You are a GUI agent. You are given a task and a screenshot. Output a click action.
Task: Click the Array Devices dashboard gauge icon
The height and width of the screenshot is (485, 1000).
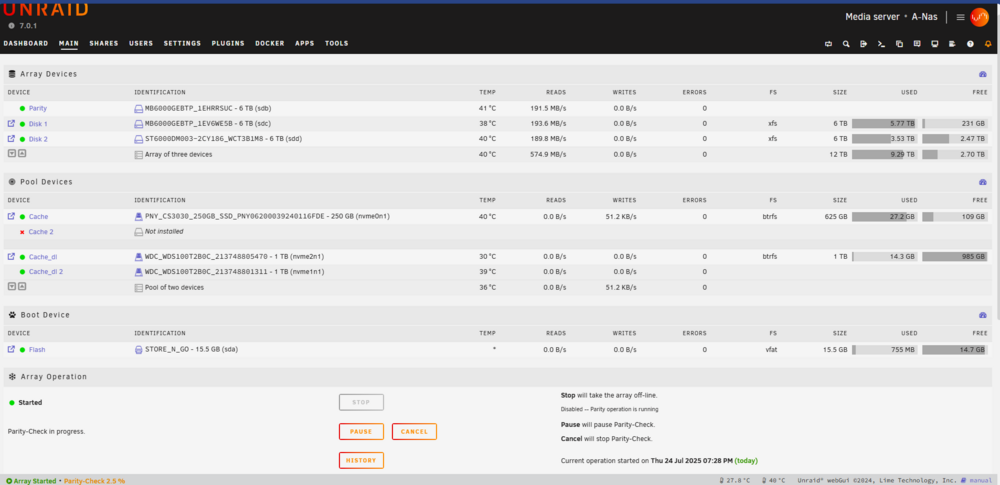(983, 74)
